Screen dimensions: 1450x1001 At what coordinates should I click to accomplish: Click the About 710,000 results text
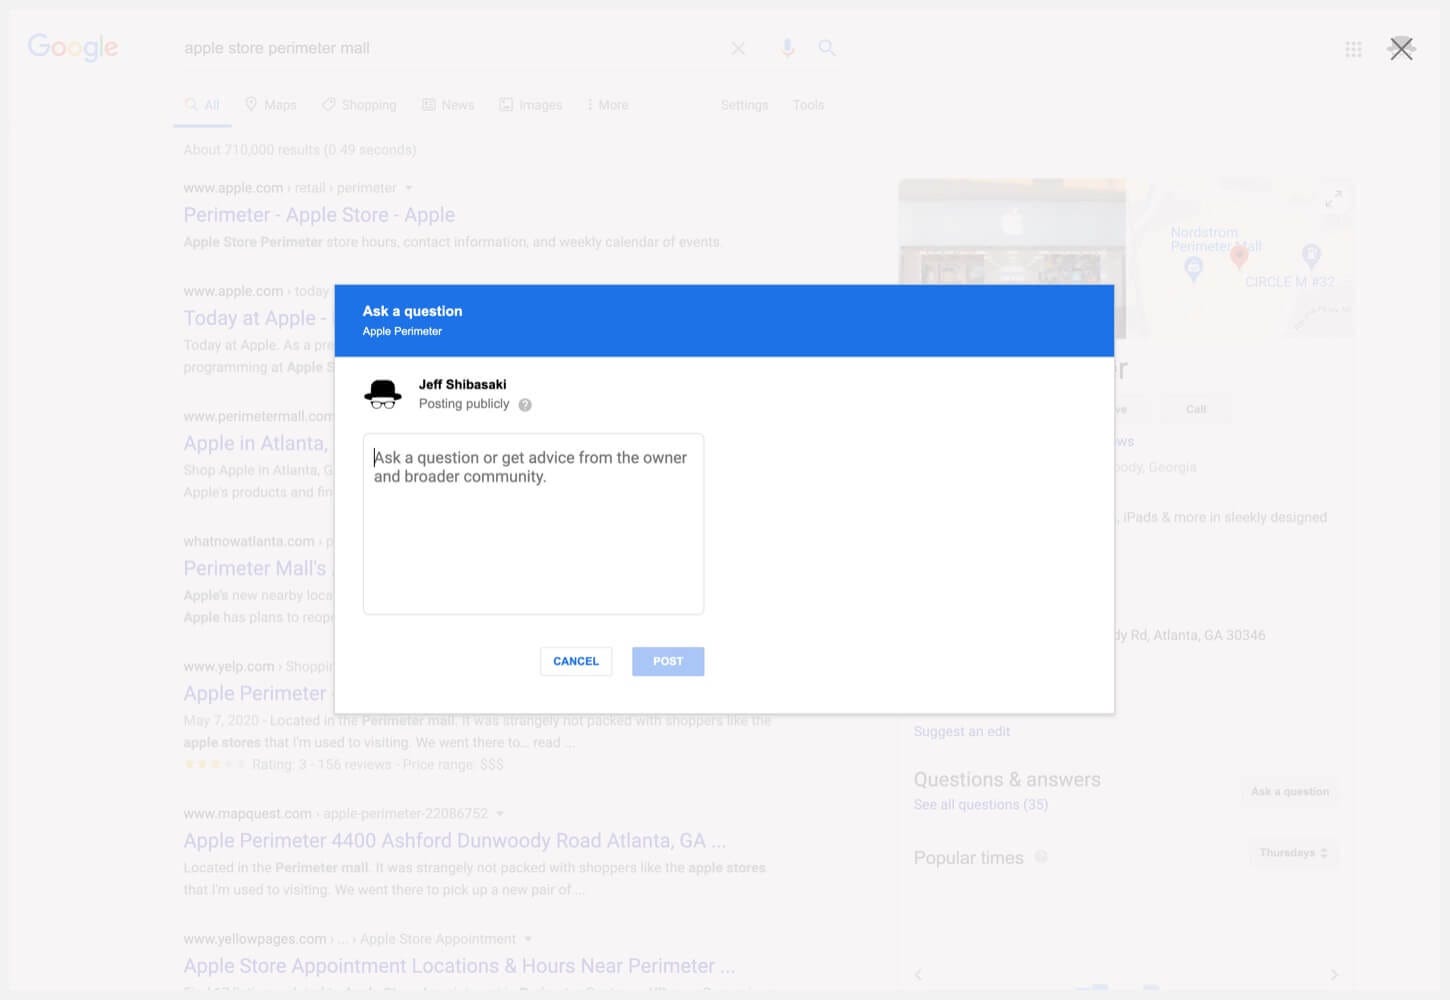point(299,150)
